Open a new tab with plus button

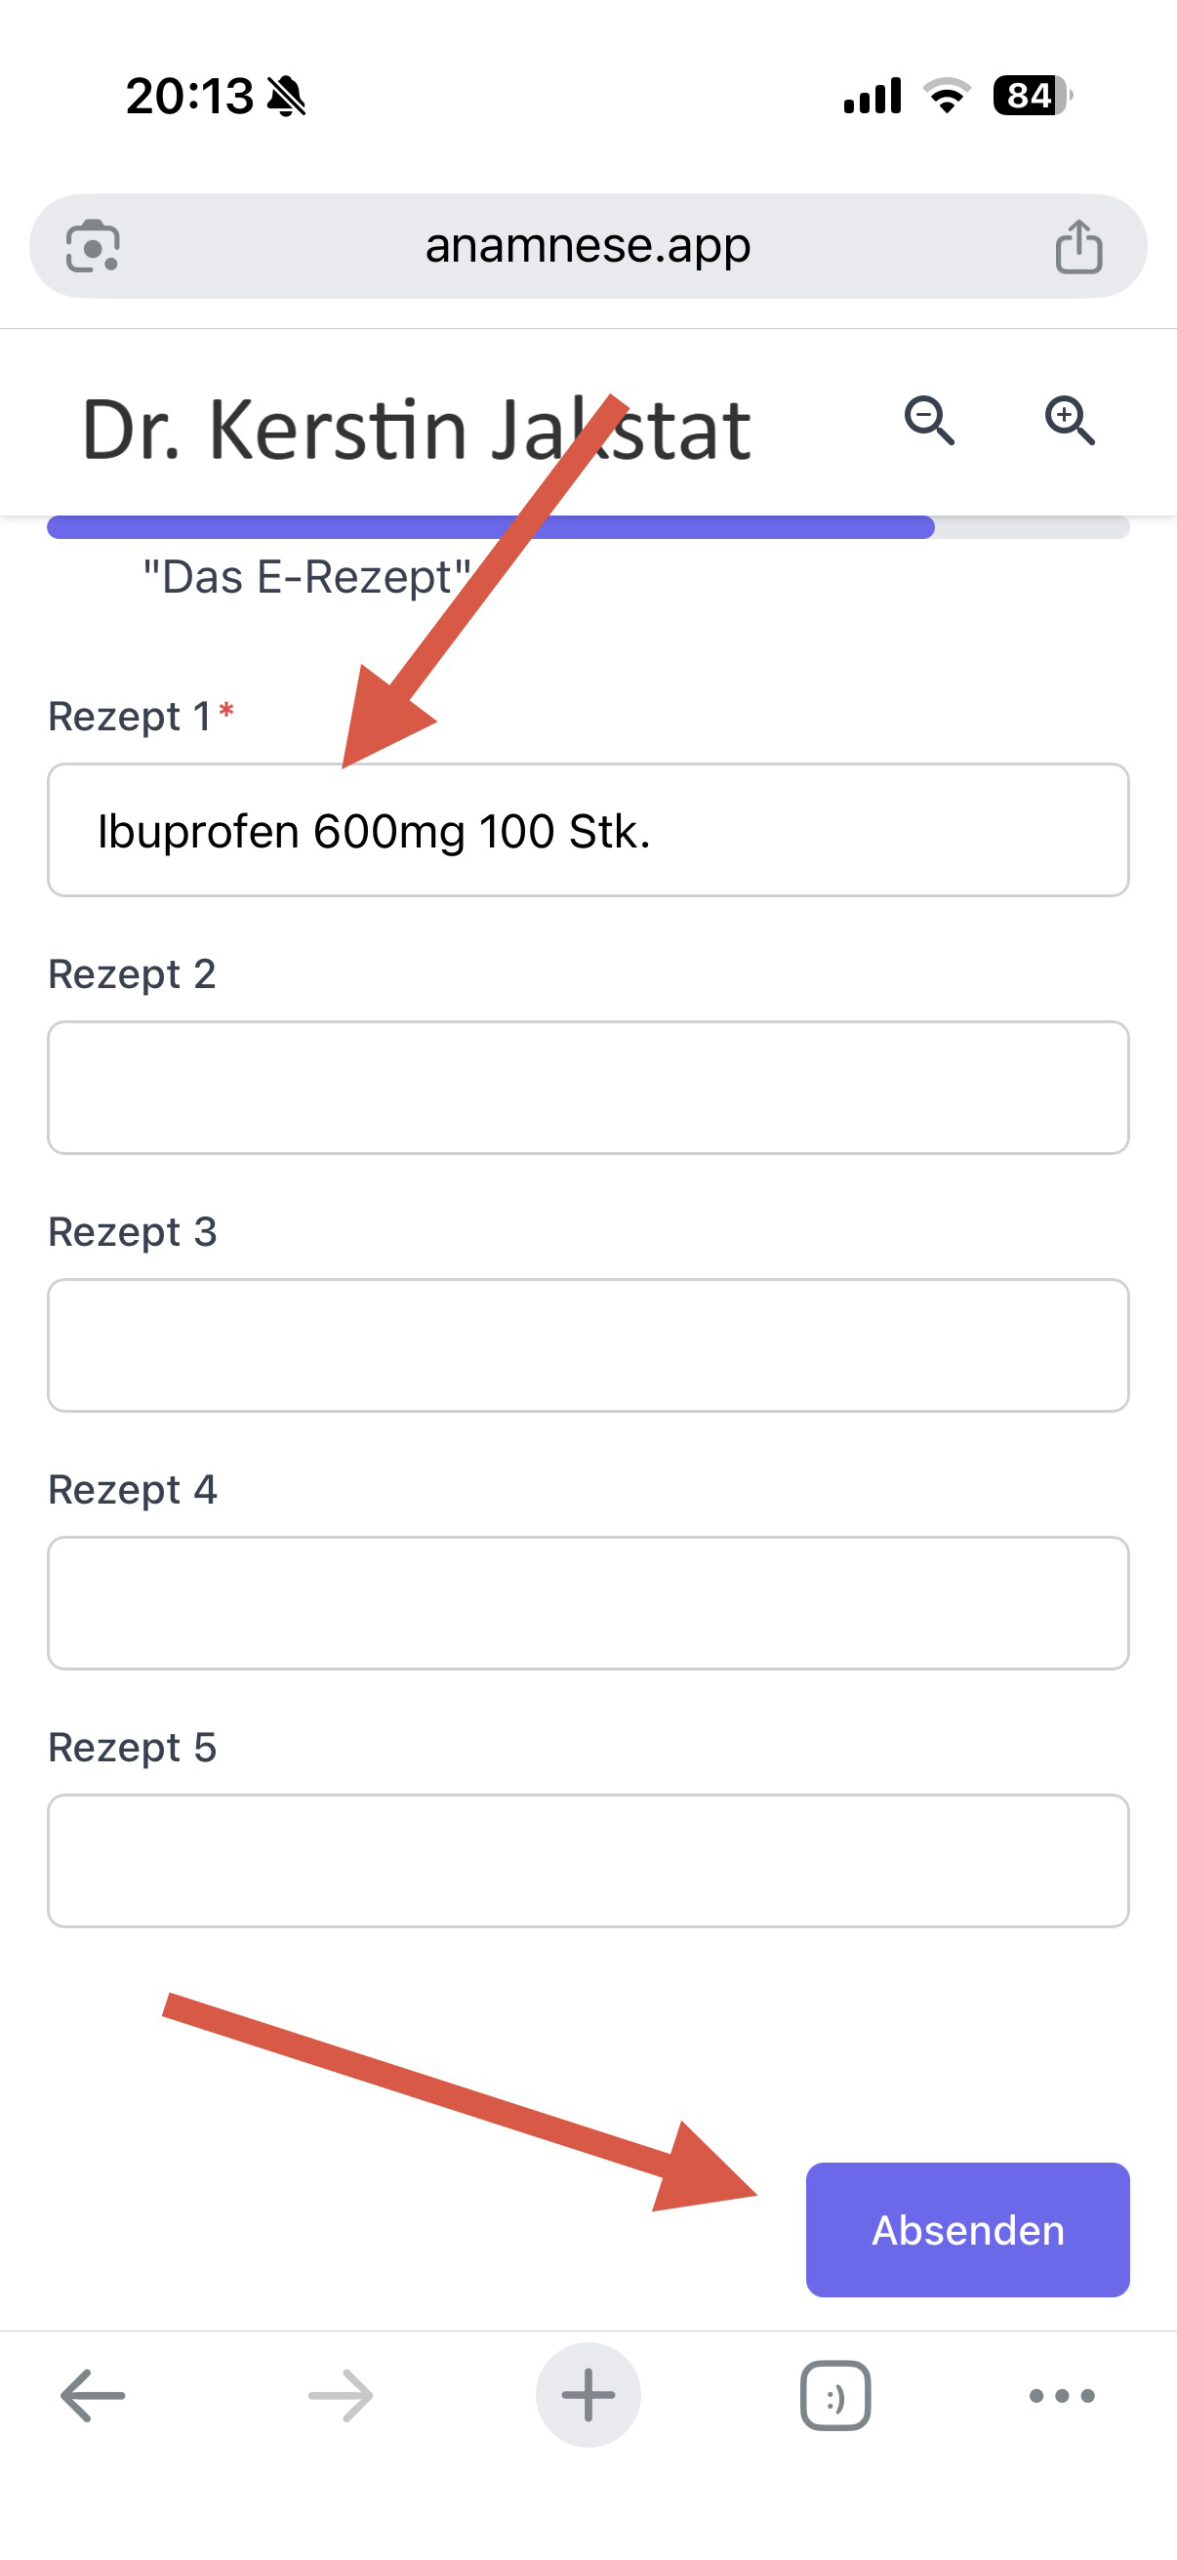588,2395
